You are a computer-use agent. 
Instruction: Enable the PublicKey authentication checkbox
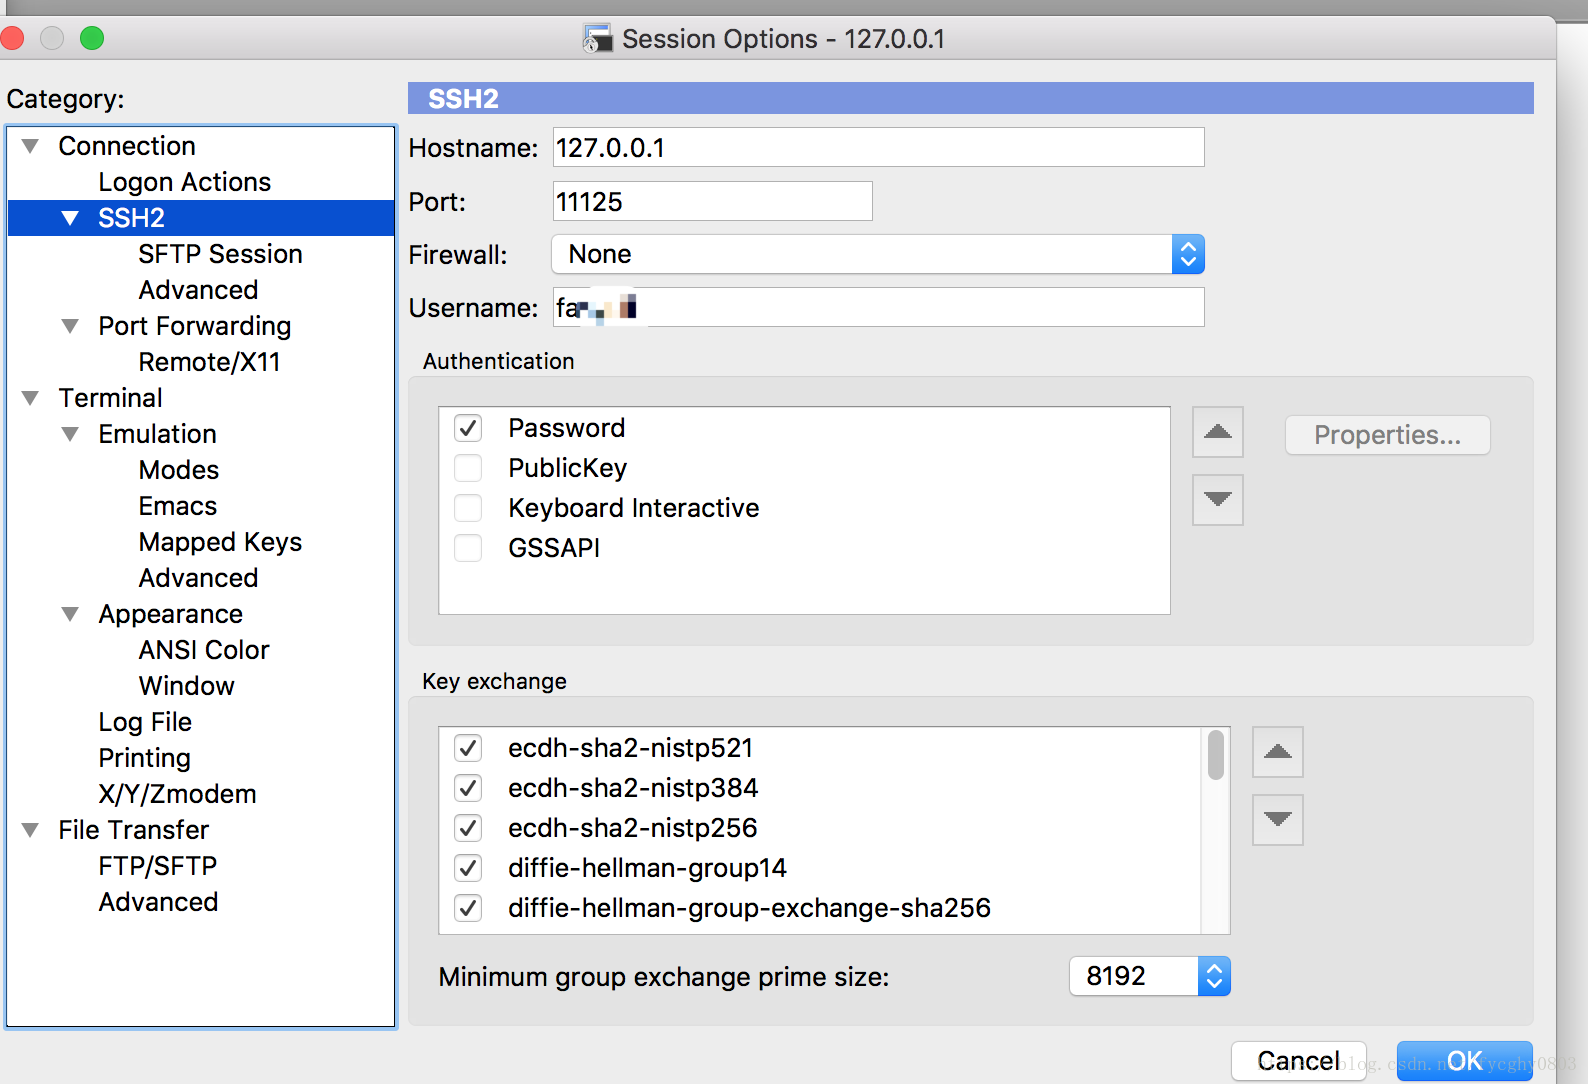[x=468, y=468]
